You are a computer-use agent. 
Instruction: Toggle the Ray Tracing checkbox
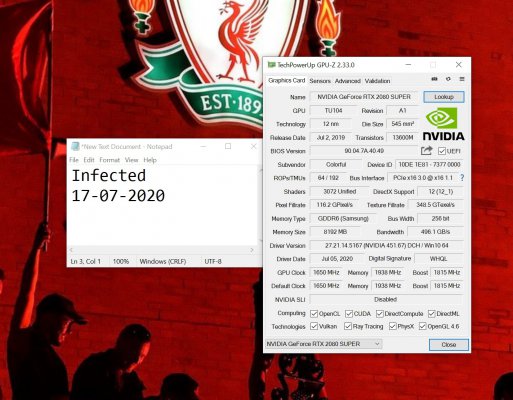(x=348, y=326)
